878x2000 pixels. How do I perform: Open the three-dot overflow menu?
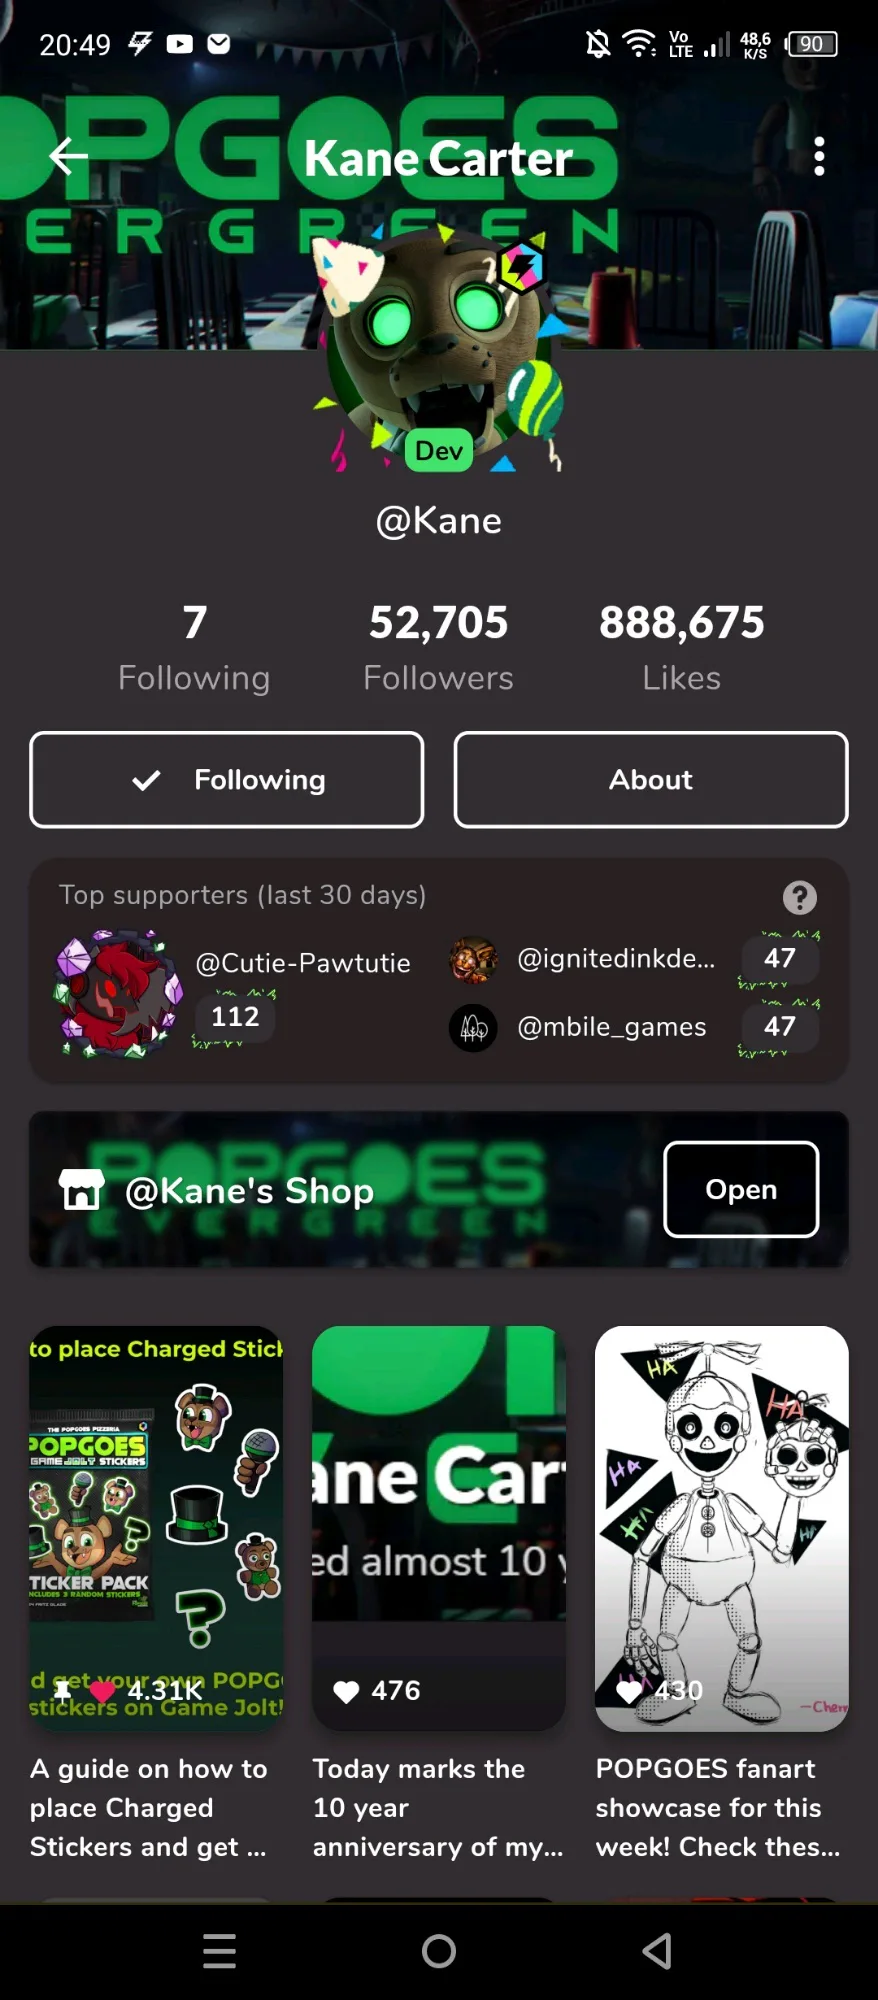tap(819, 156)
